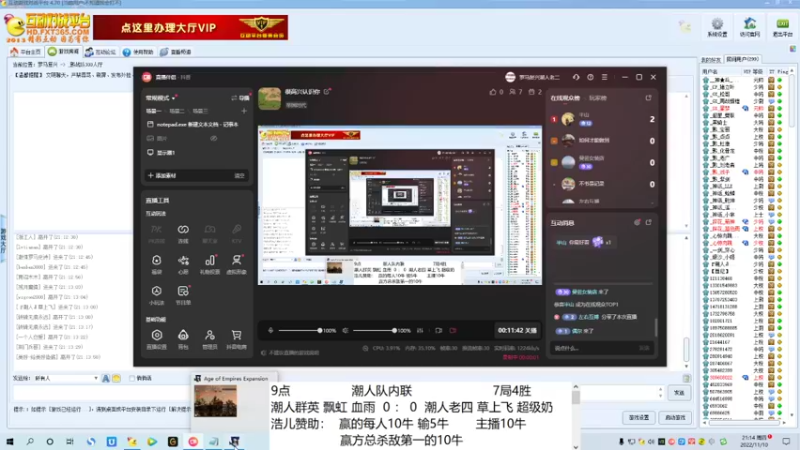
Task: Pop out the online audience panel
Action: (x=648, y=97)
